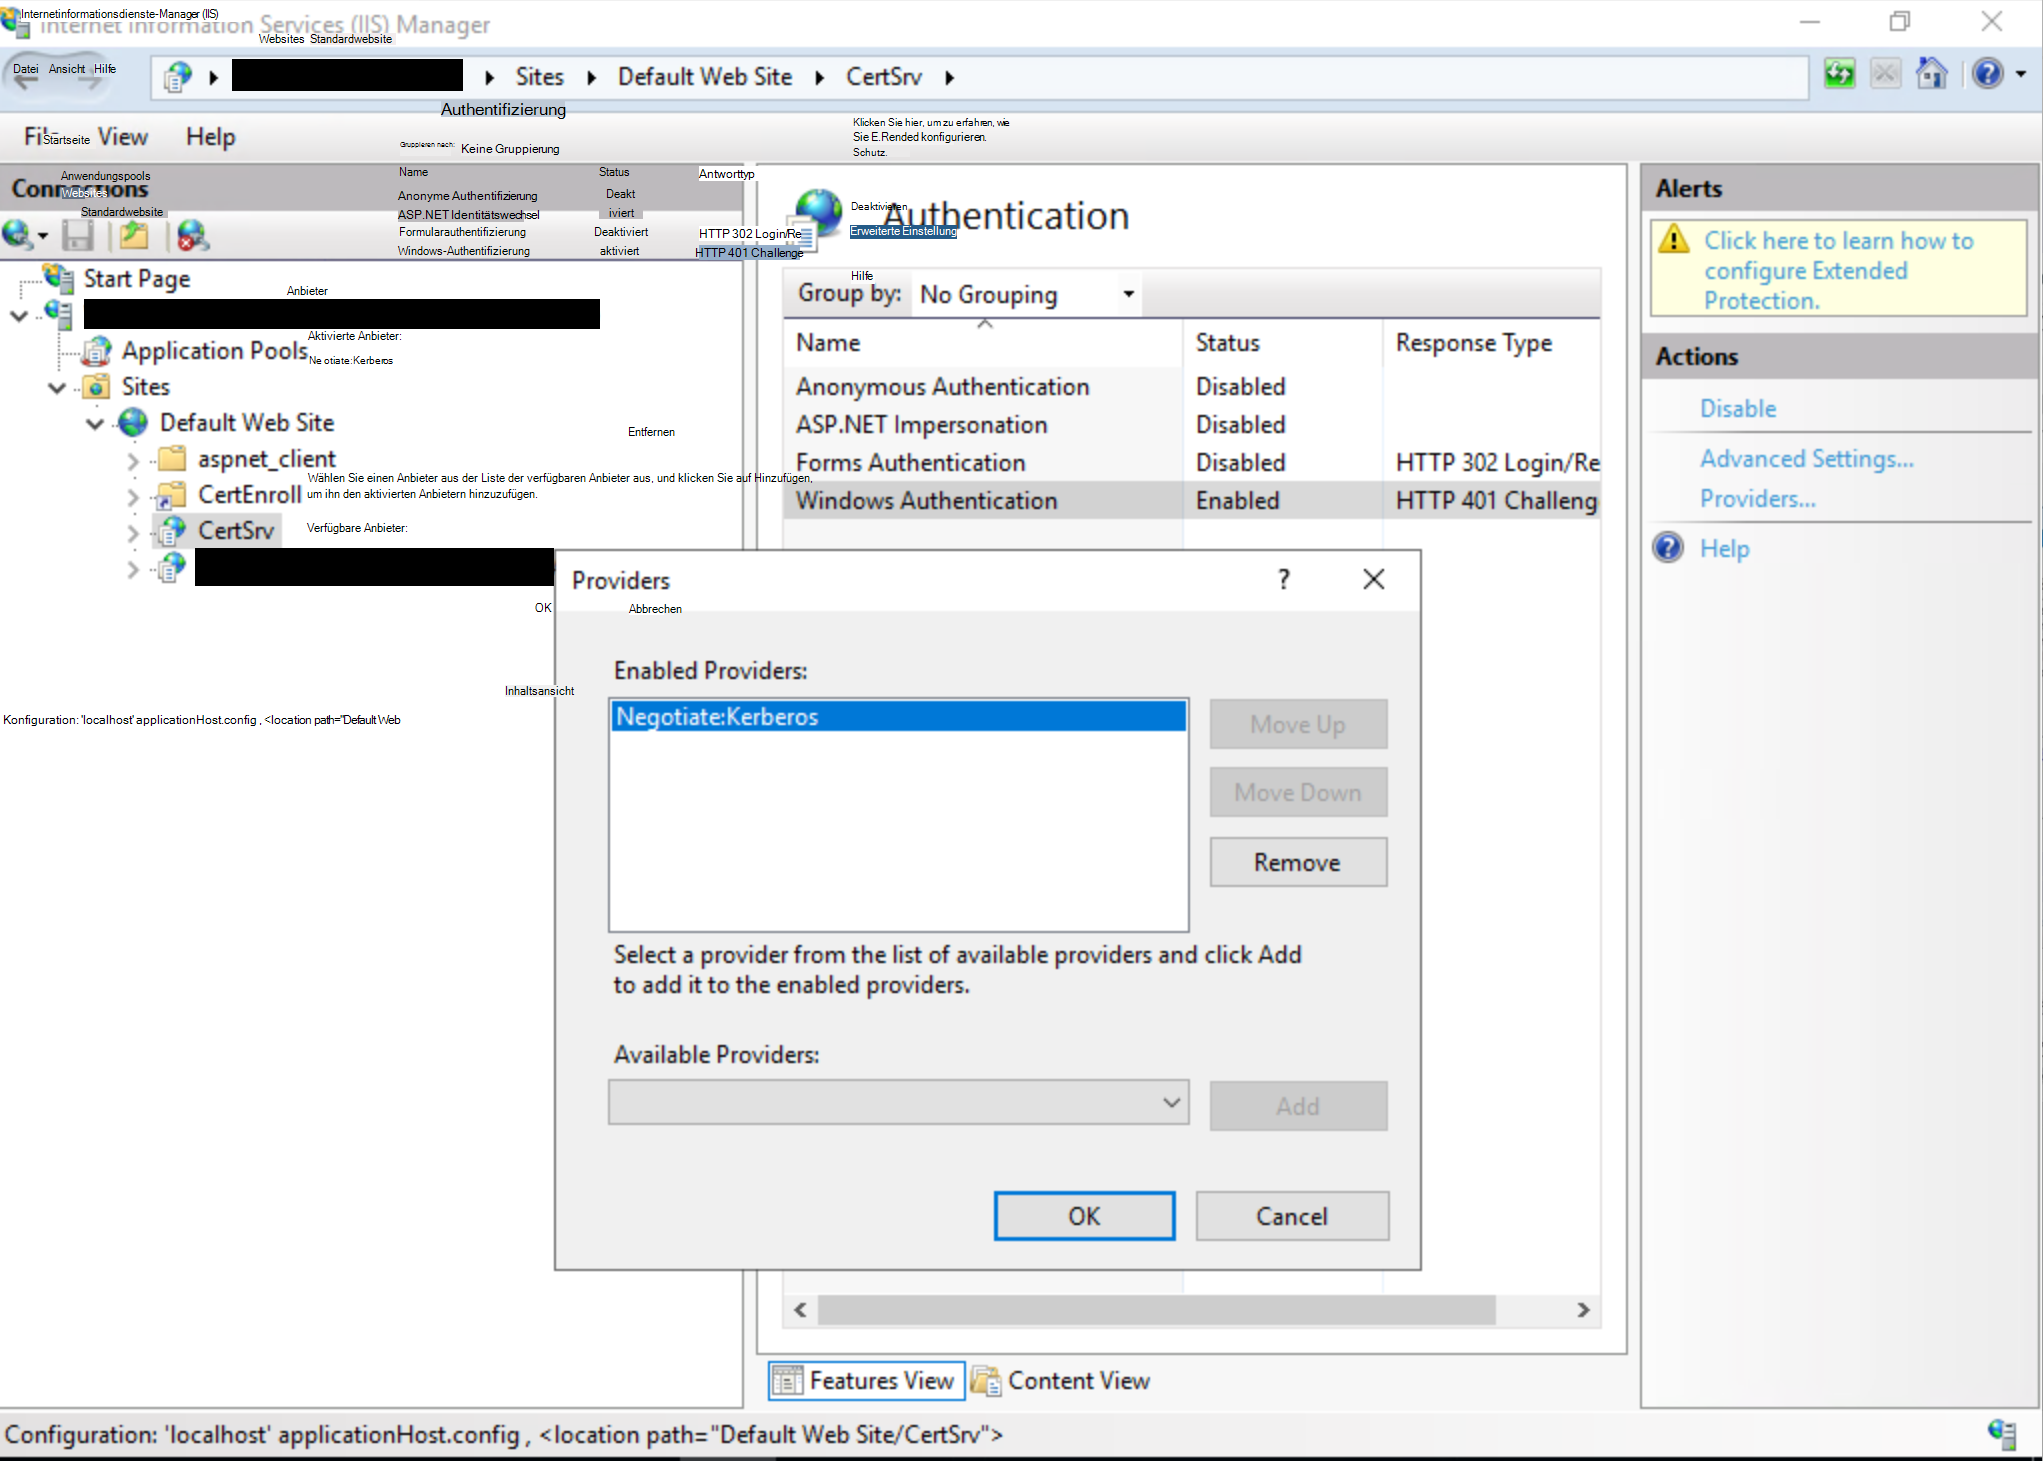Click the status bar network icon bottom right

[x=2002, y=1434]
